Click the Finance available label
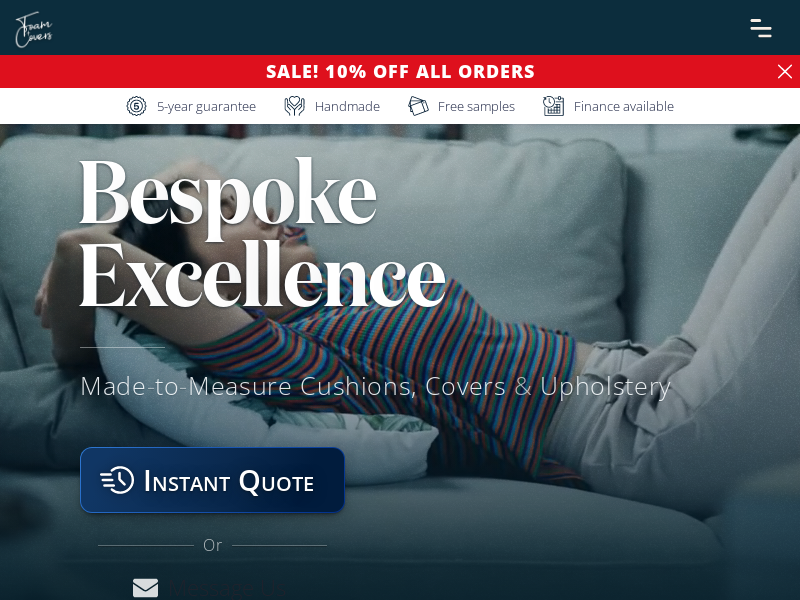This screenshot has width=800, height=600. coord(623,107)
